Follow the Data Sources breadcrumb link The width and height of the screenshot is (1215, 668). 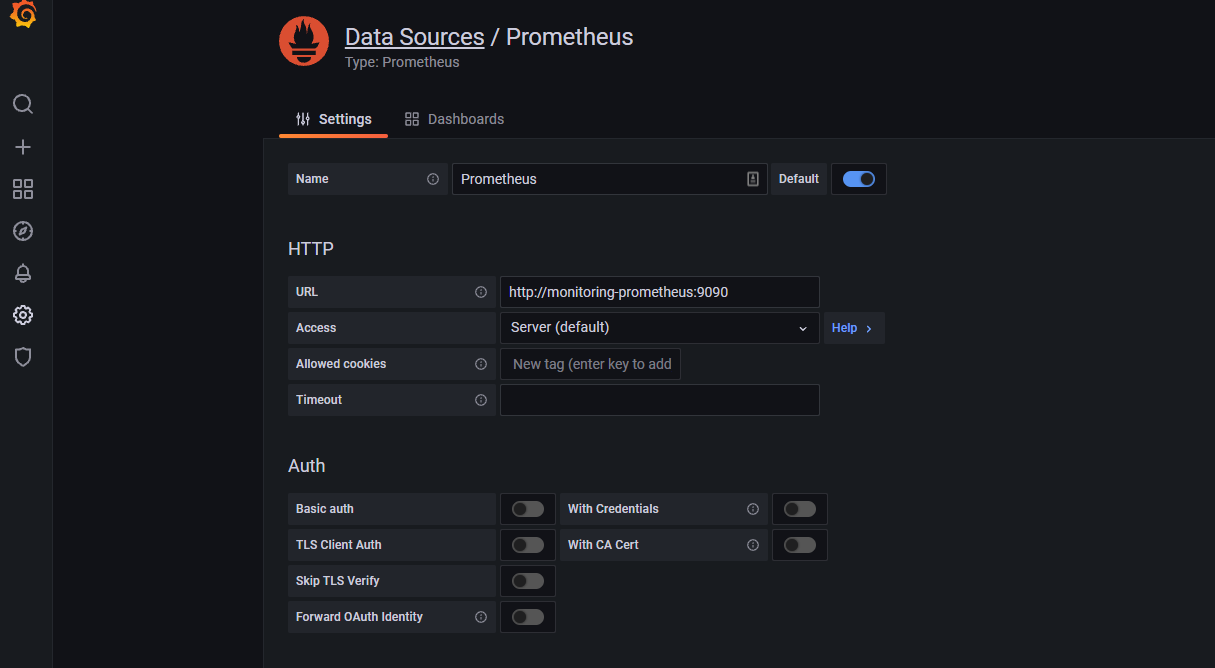click(414, 37)
